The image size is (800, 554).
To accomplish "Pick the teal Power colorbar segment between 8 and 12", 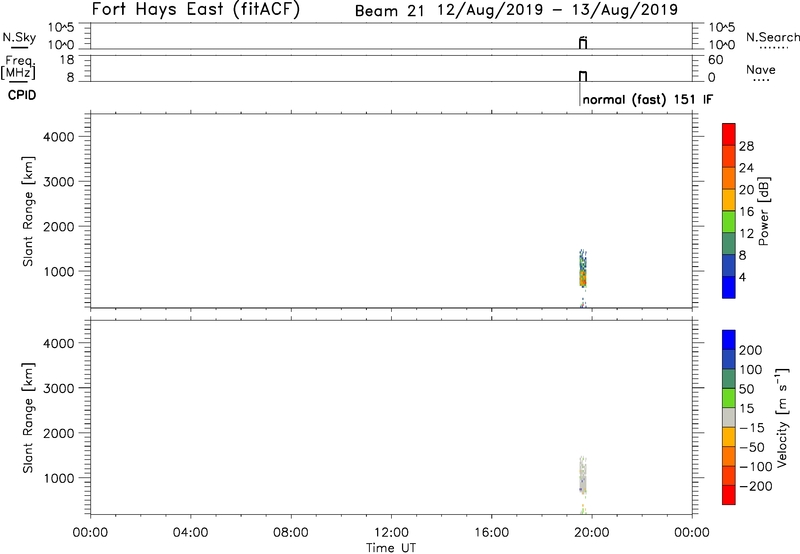I will [x=729, y=244].
